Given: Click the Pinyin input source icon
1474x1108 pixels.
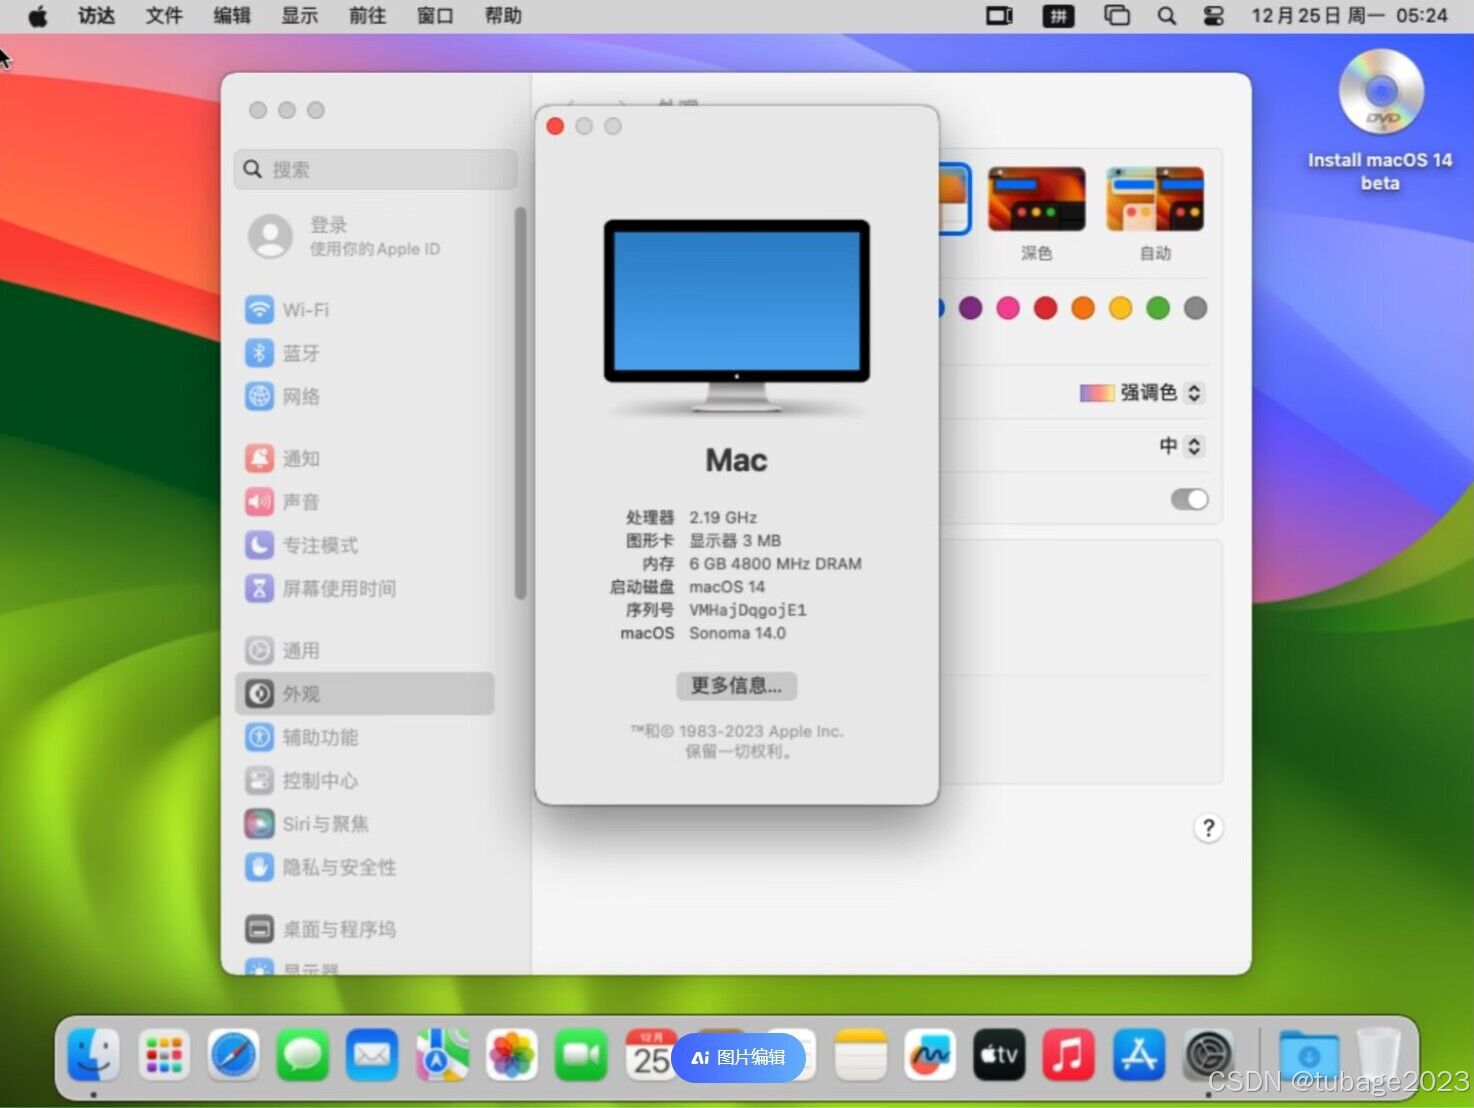Looking at the screenshot, I should click(x=1058, y=16).
